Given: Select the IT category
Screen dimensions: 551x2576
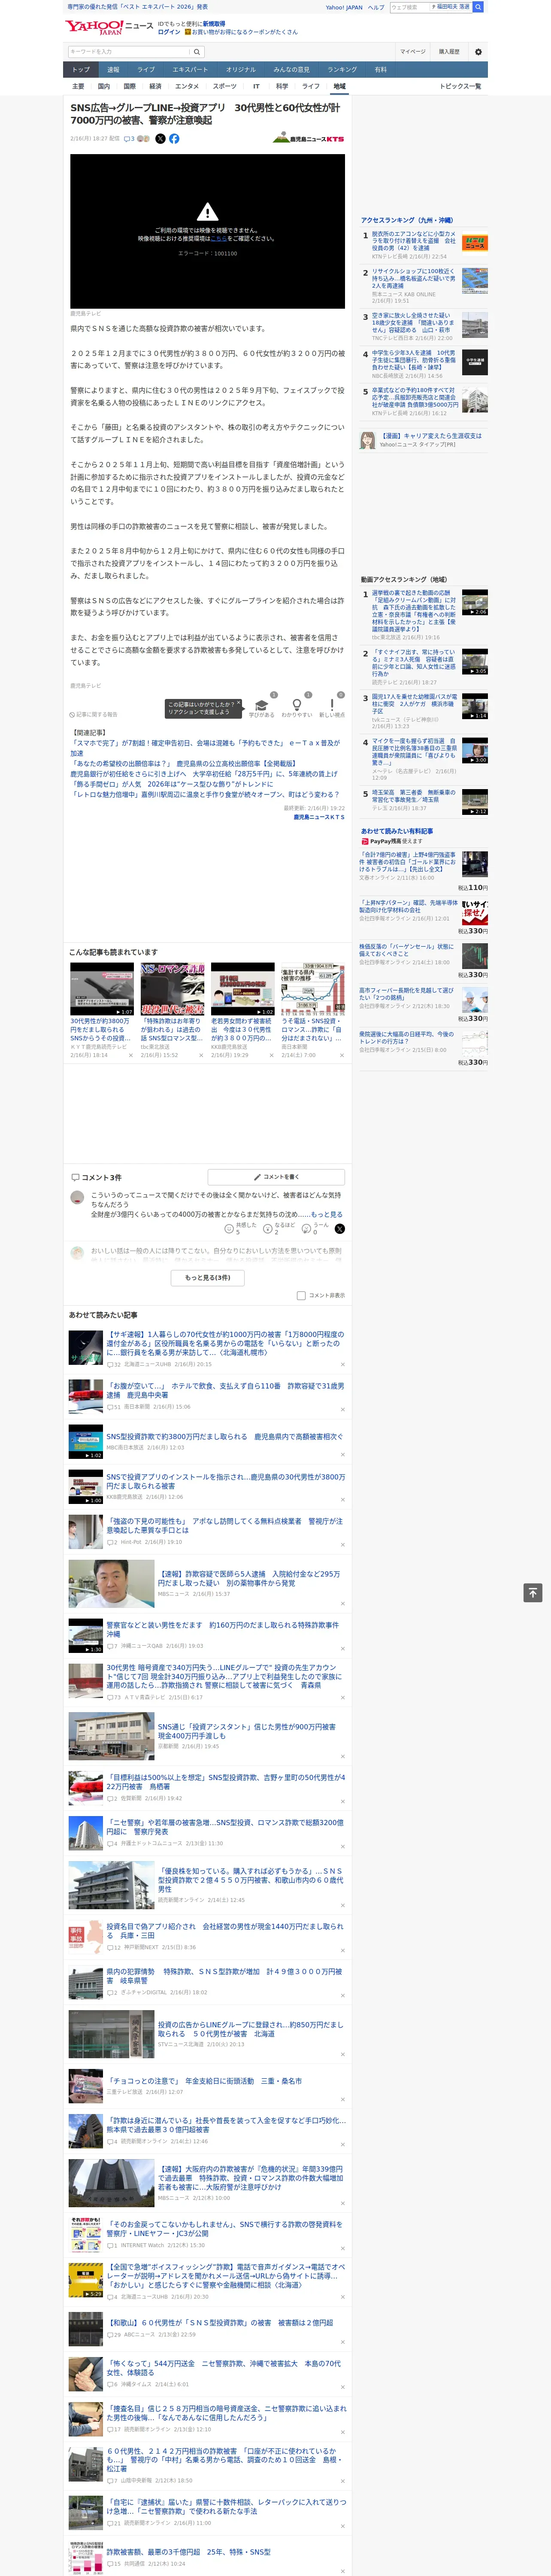Looking at the screenshot, I should (x=256, y=86).
